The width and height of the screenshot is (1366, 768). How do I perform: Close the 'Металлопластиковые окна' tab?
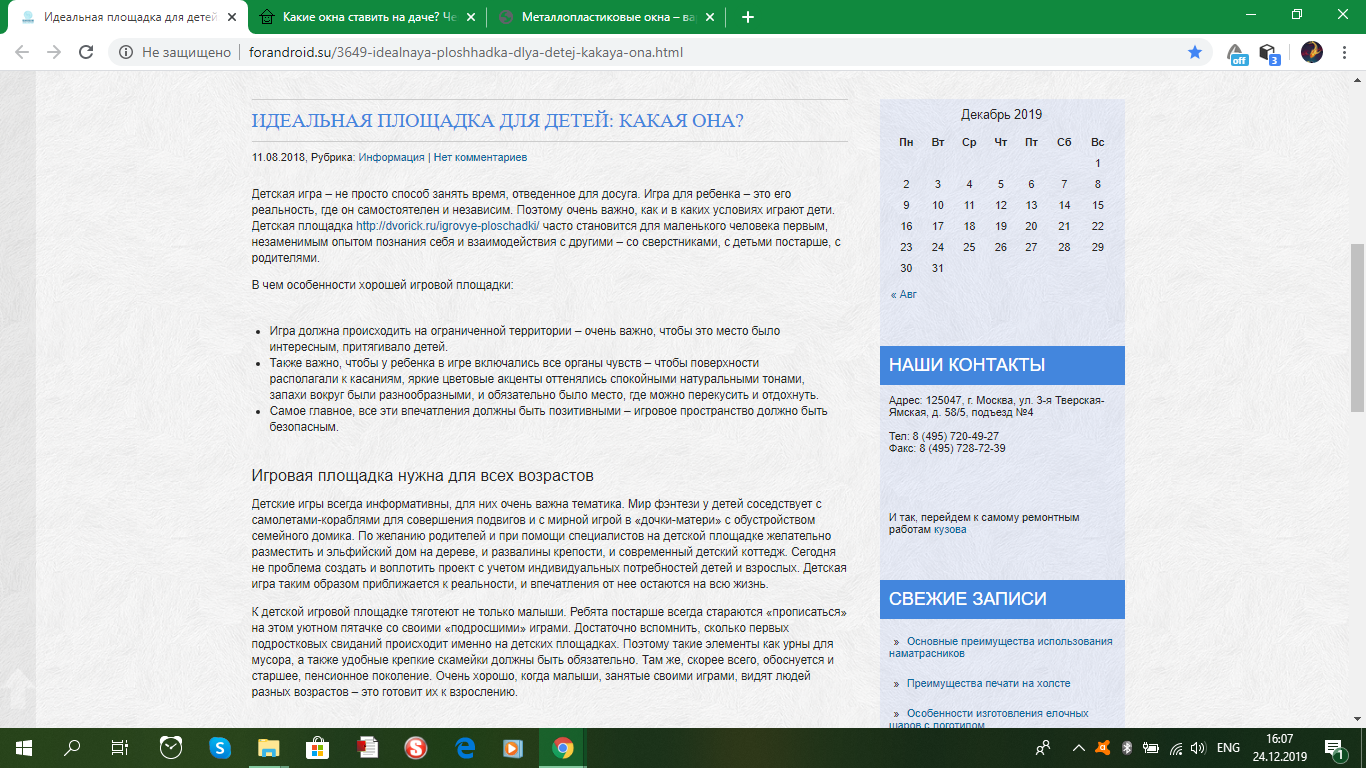pyautogui.click(x=709, y=17)
